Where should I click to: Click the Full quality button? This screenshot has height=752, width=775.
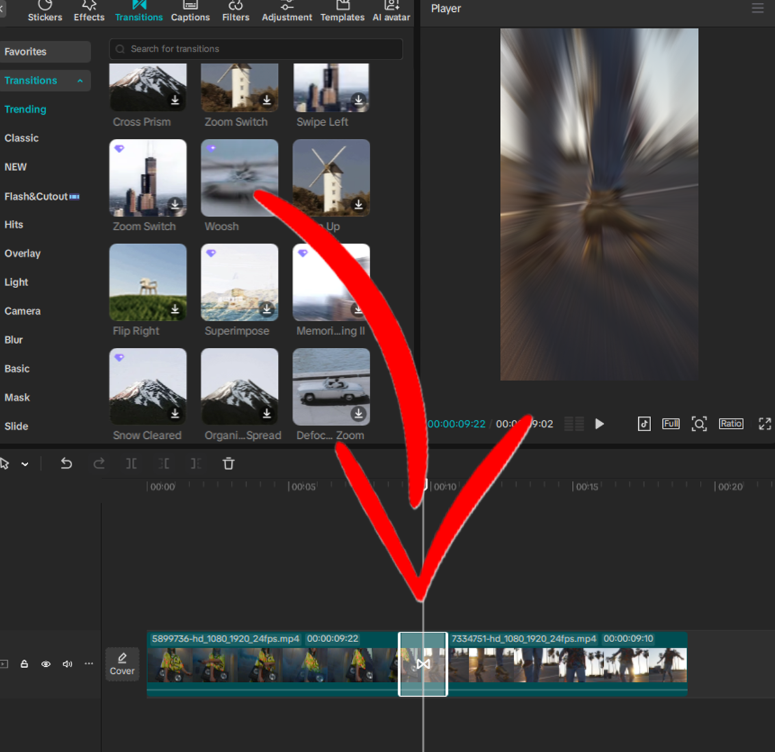pos(671,424)
